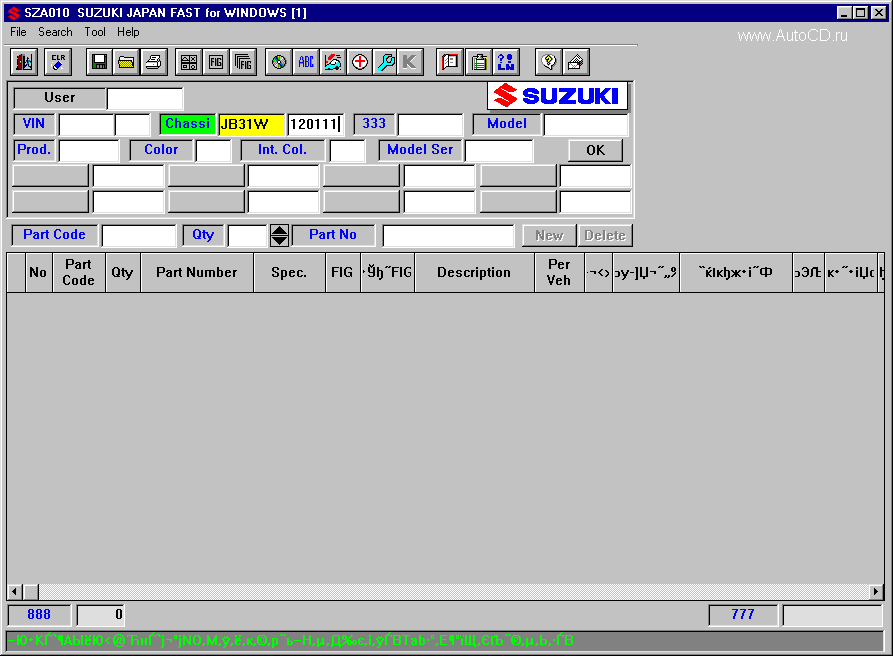Image resolution: width=893 pixels, height=656 pixels.
Task: Click the grey K toolbar icon
Action: (x=410, y=62)
